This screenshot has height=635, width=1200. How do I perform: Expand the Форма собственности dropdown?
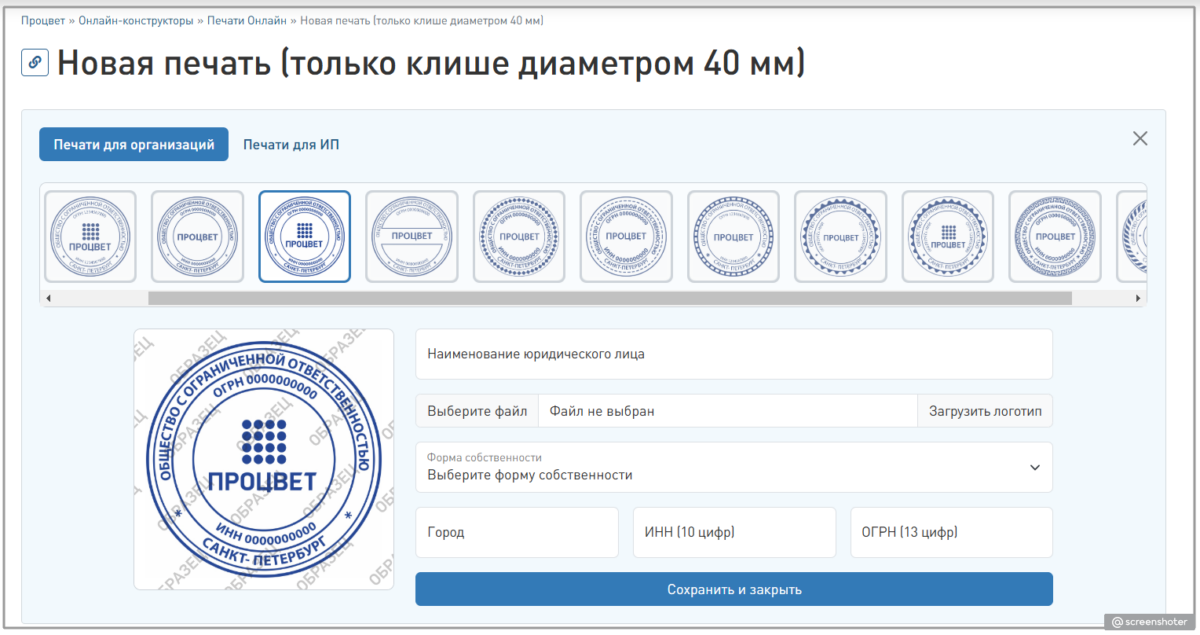(x=733, y=467)
